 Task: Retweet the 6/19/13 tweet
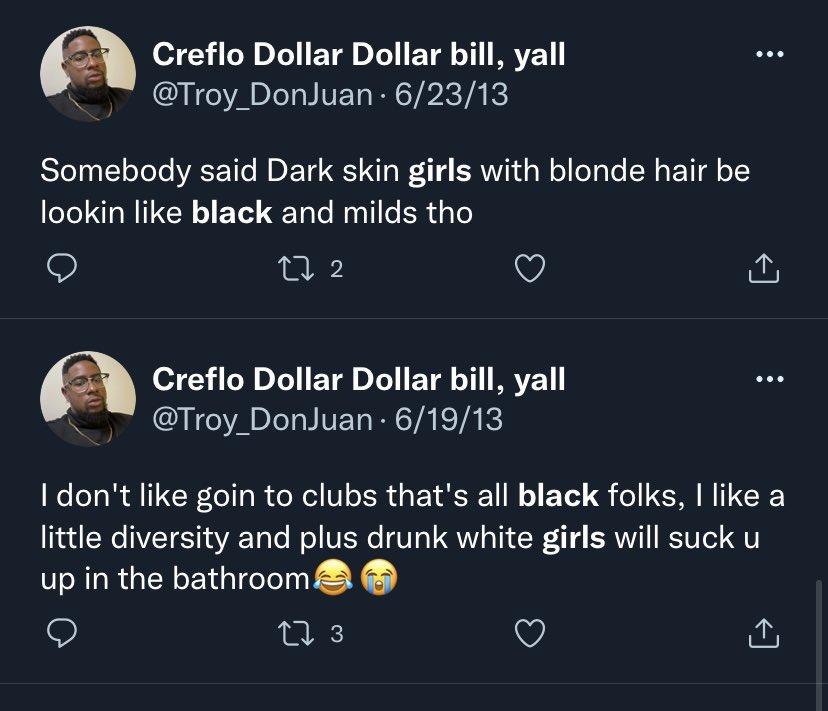(x=296, y=633)
